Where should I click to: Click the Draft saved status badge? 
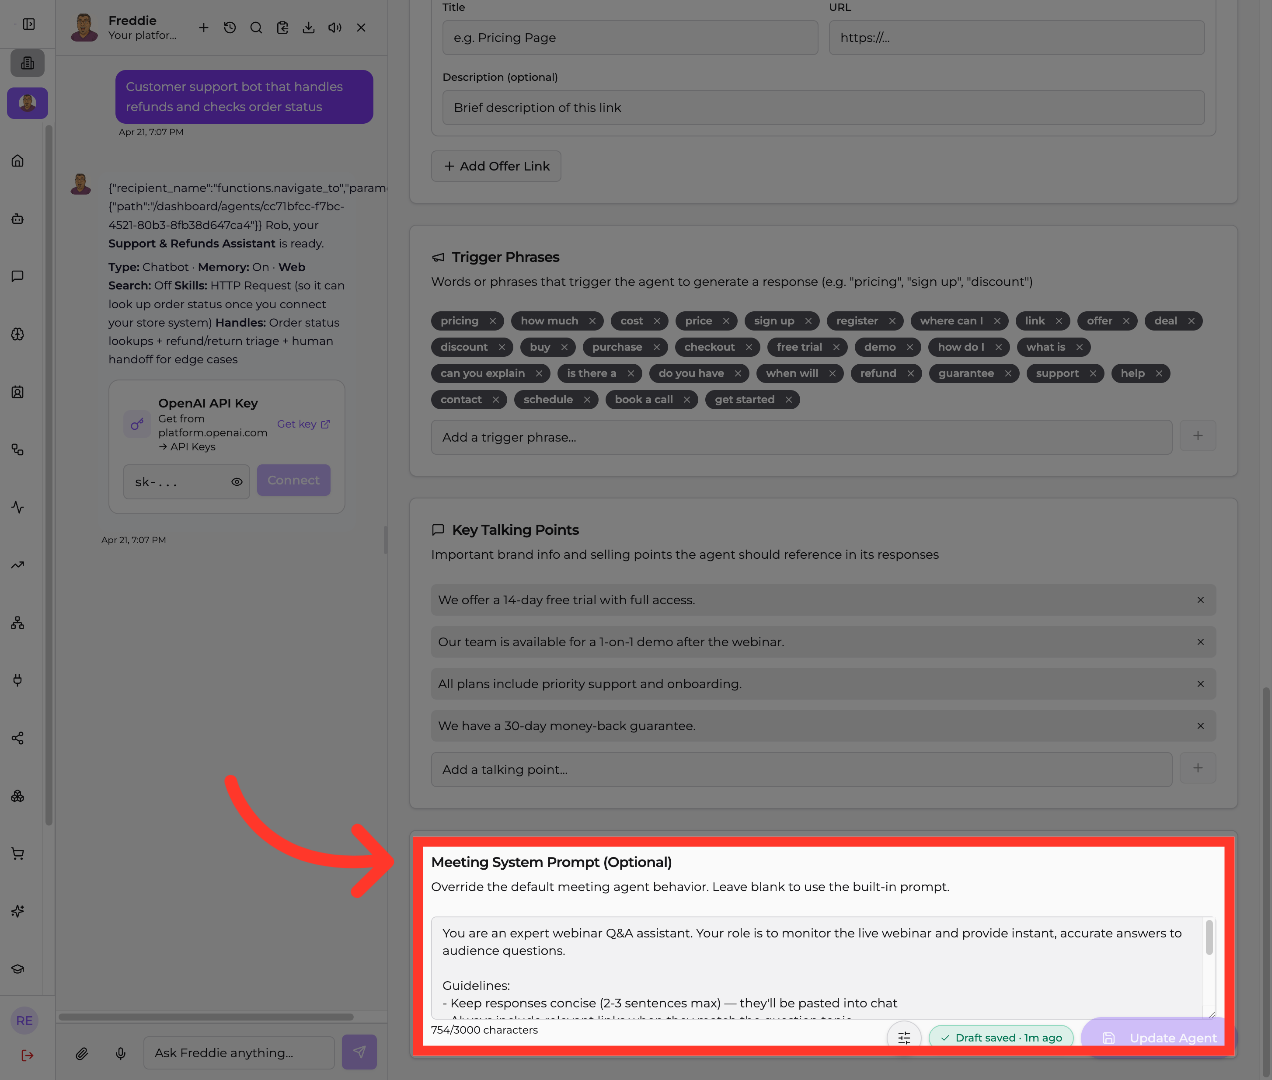point(1001,1038)
